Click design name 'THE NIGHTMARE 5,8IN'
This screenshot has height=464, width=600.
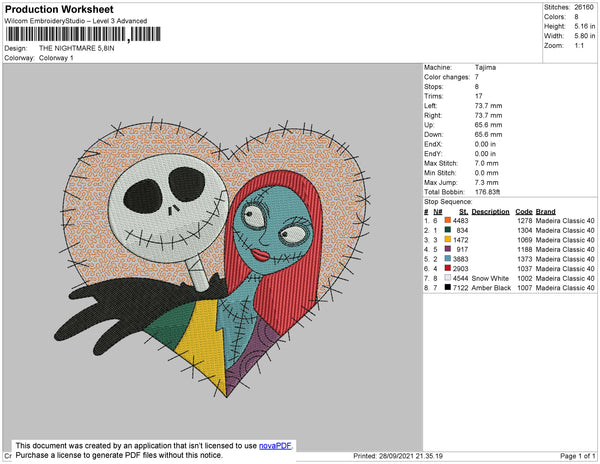tap(77, 48)
